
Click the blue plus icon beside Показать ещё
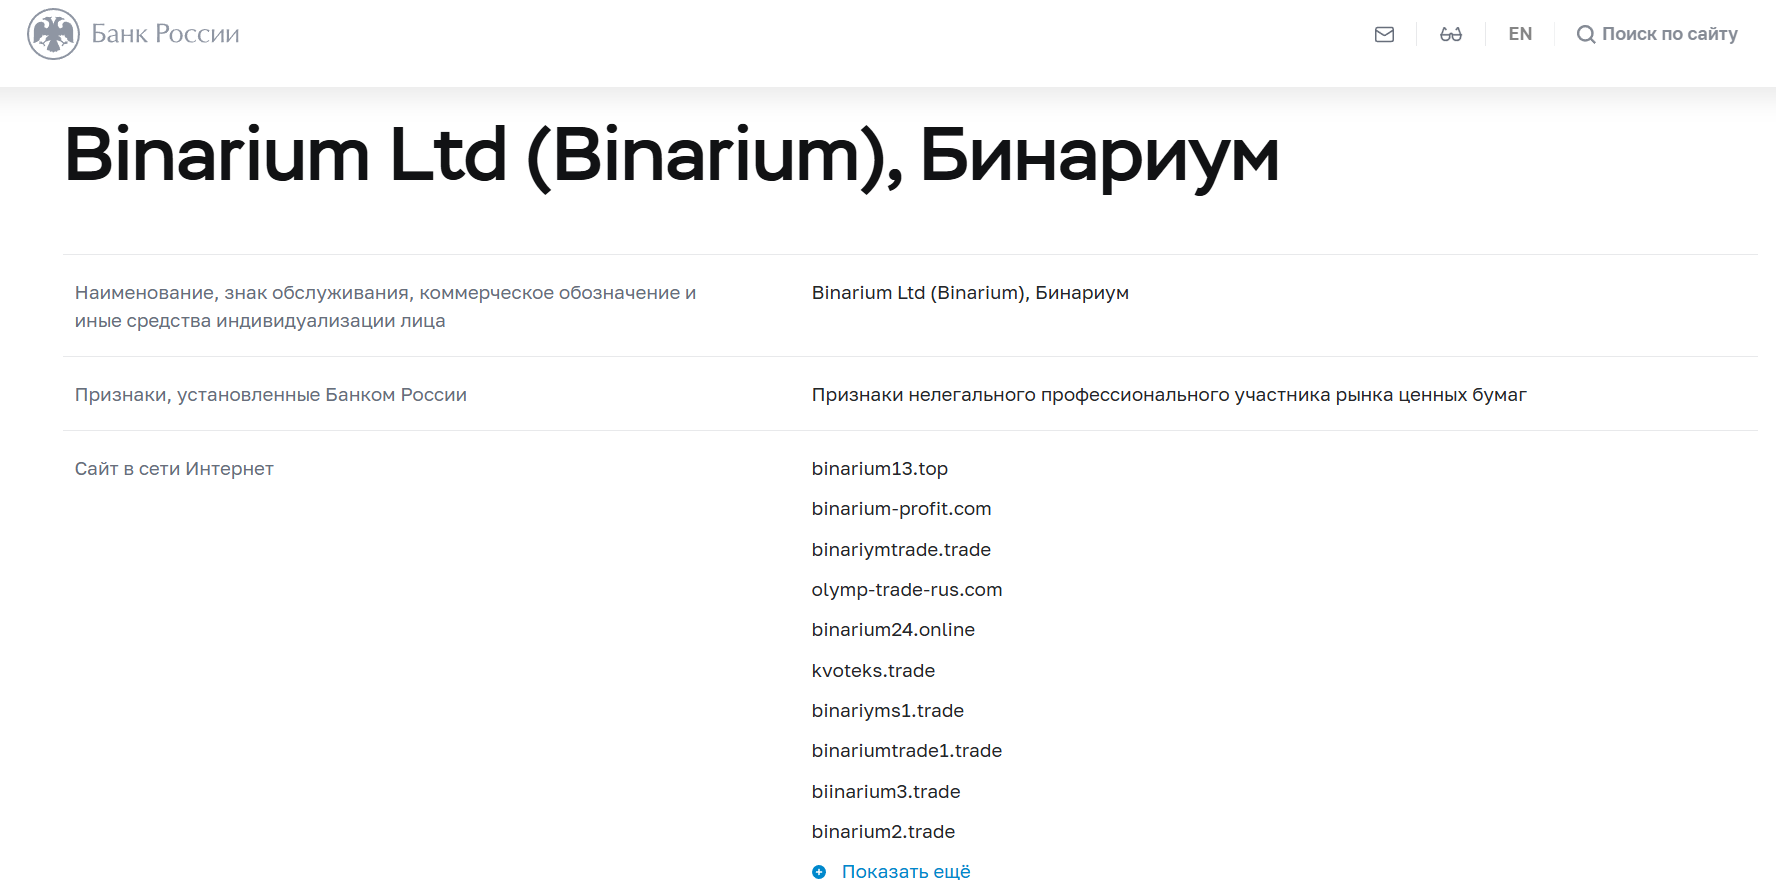(x=819, y=872)
